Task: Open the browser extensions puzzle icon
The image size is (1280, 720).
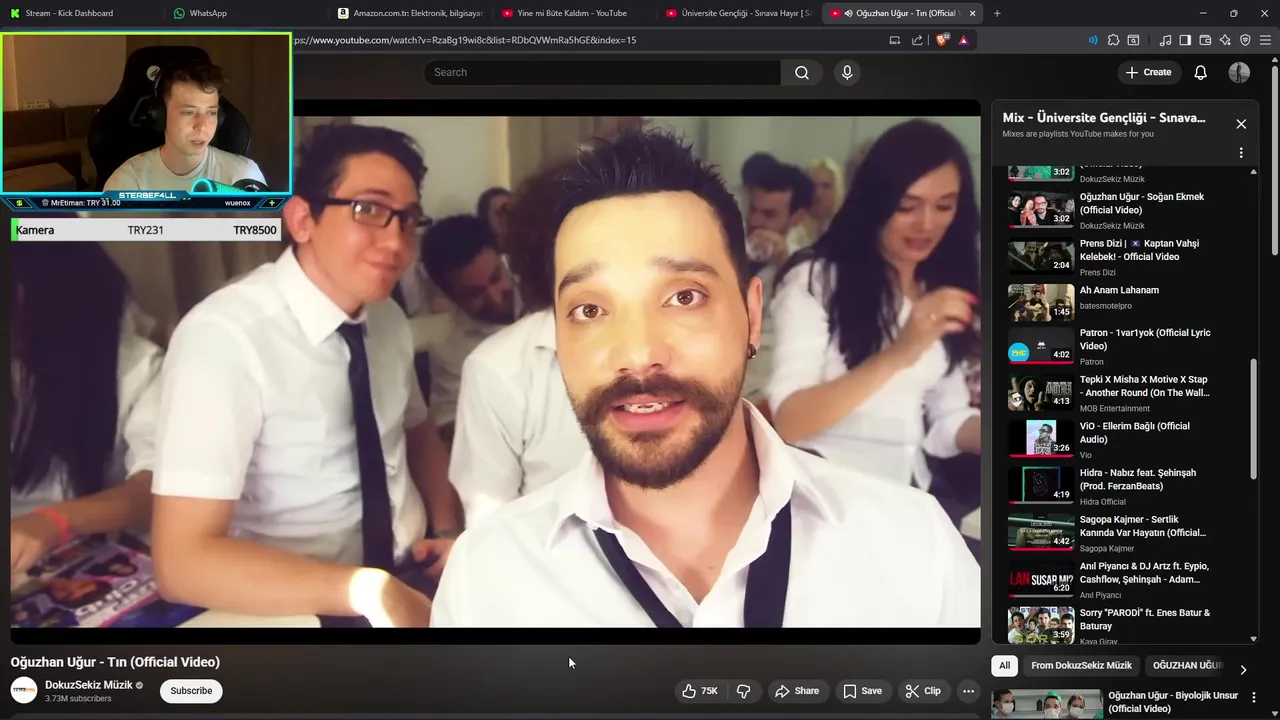Action: [x=1113, y=40]
